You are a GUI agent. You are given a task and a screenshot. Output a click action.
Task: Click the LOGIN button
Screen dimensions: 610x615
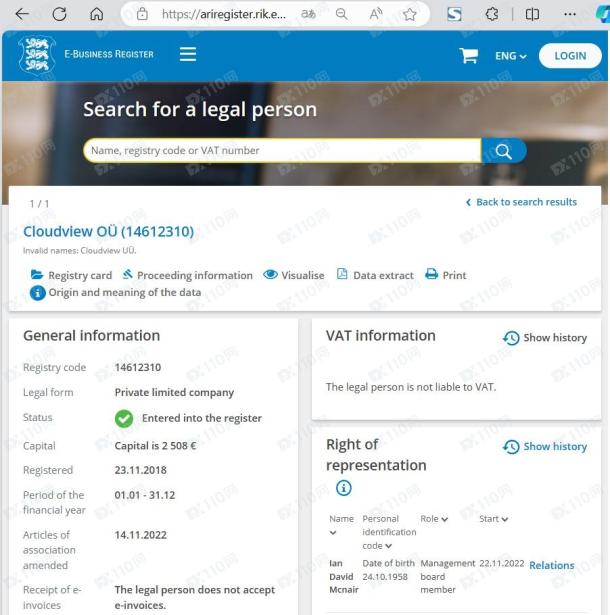pos(570,56)
